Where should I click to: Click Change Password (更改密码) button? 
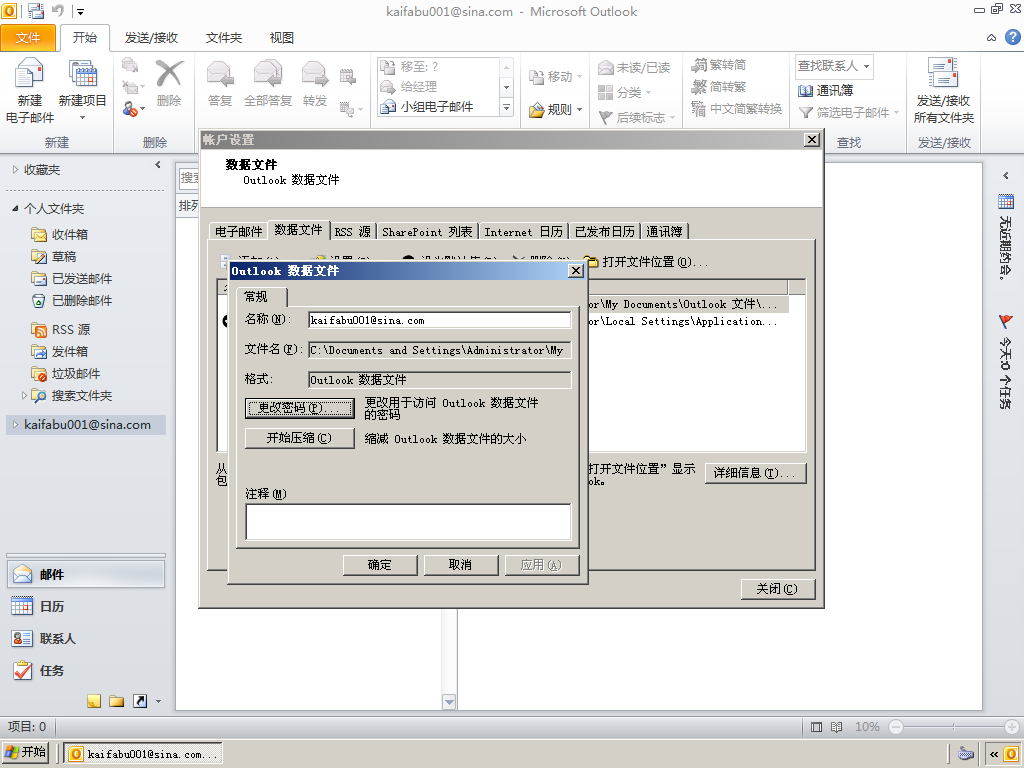click(x=300, y=408)
